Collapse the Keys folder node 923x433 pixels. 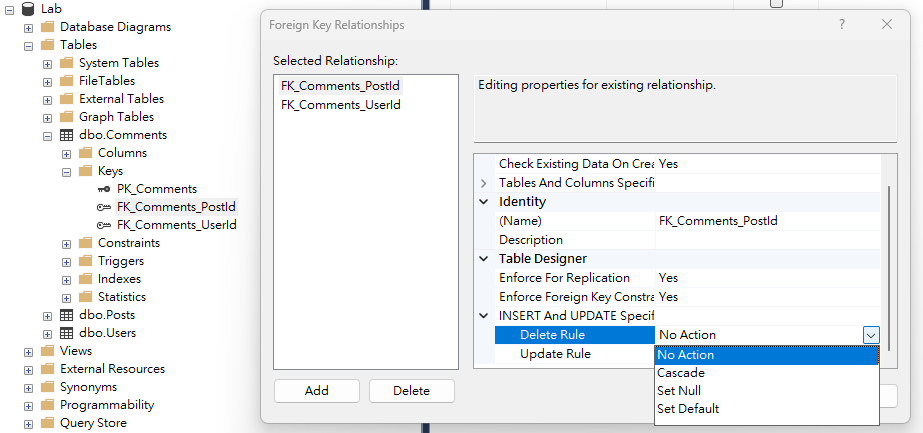pos(67,171)
